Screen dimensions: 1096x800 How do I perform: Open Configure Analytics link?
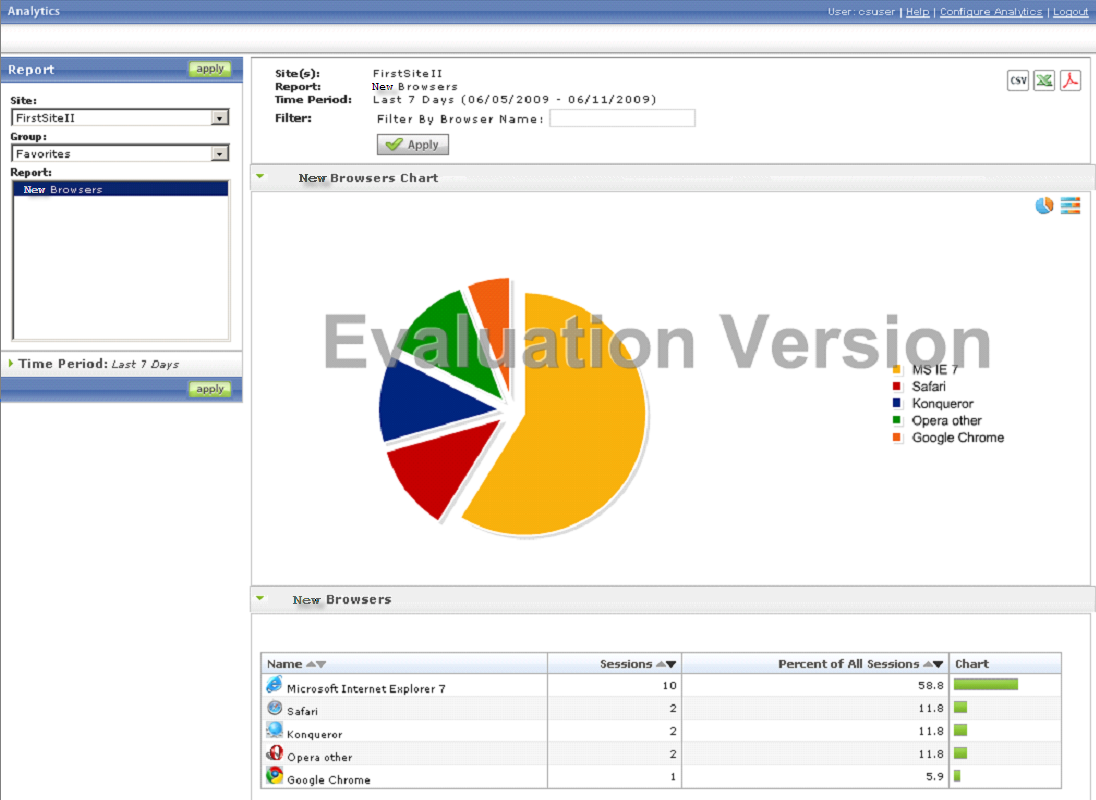click(x=990, y=12)
